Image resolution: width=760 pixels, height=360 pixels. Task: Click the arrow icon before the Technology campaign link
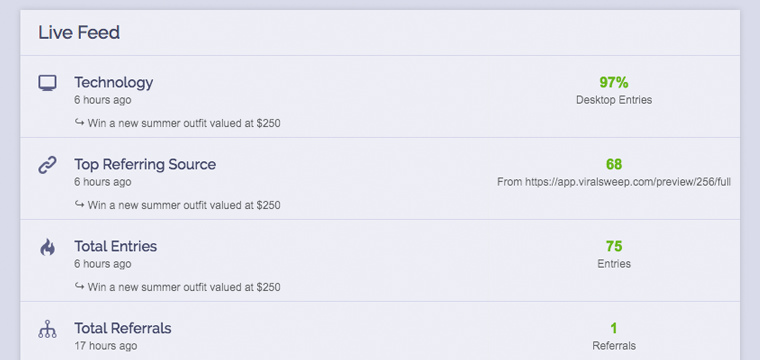pos(79,123)
